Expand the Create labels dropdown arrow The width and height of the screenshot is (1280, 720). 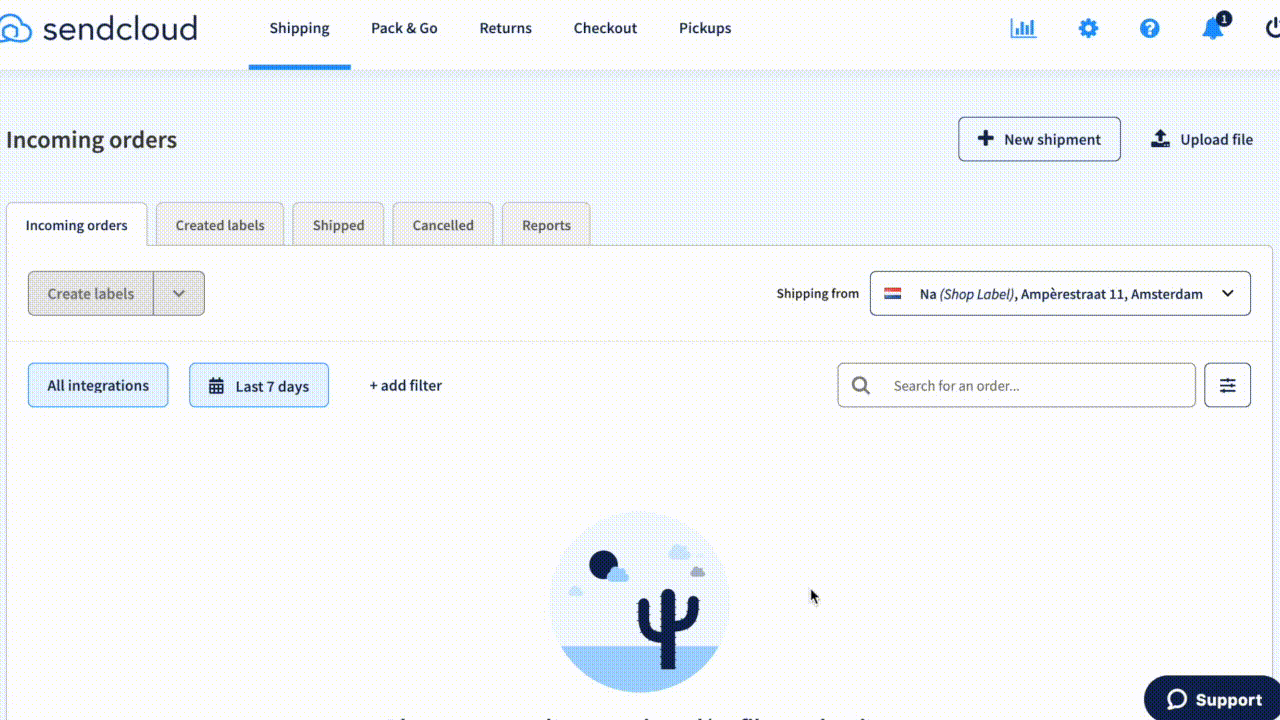point(179,293)
